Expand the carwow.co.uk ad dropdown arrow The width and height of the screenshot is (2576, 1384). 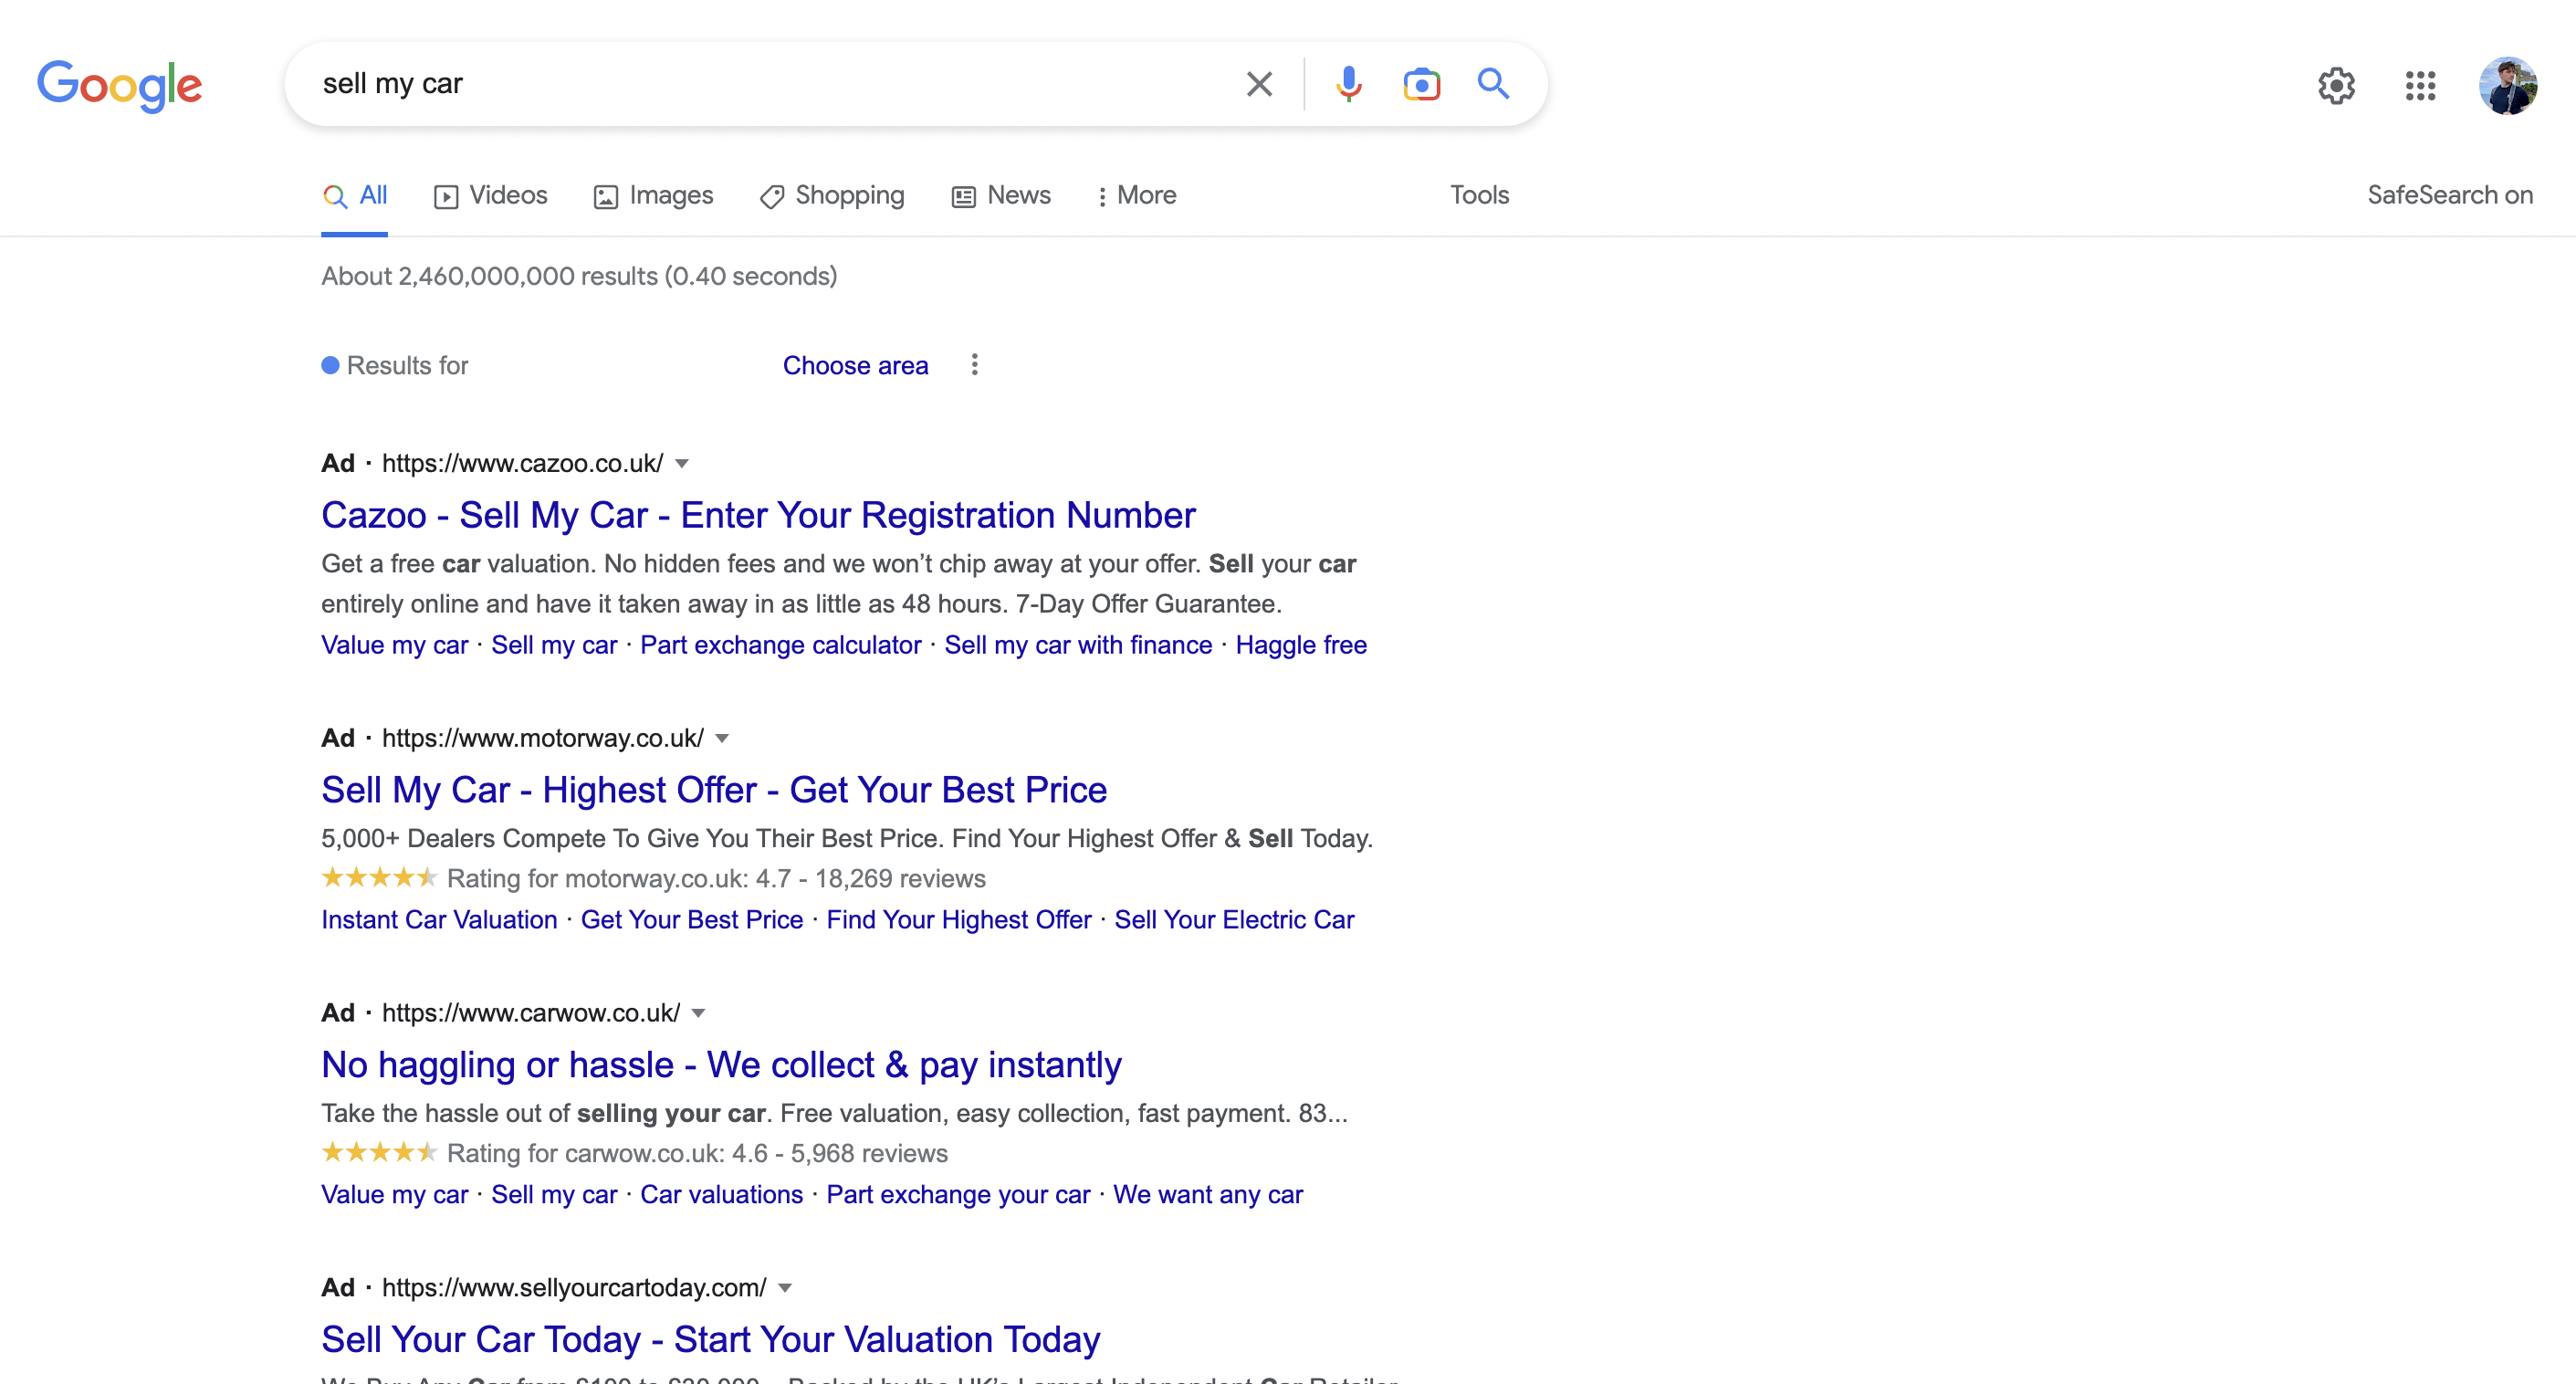pyautogui.click(x=699, y=1014)
